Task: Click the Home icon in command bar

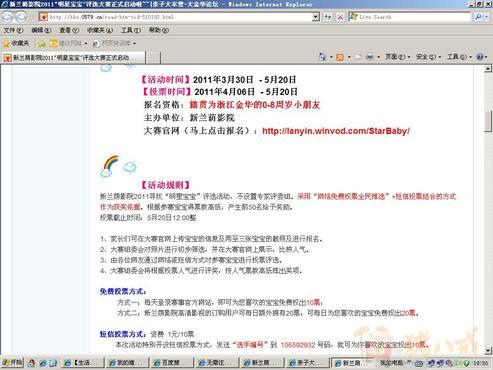Action: coord(322,57)
